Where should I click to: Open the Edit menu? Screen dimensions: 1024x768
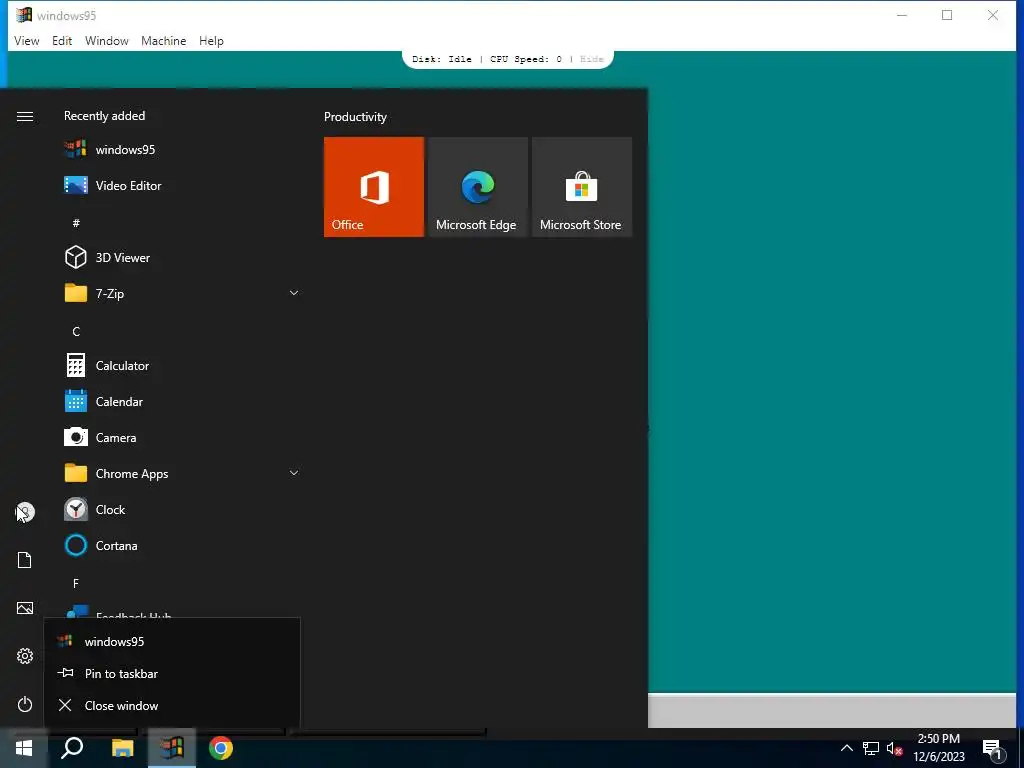pos(62,40)
